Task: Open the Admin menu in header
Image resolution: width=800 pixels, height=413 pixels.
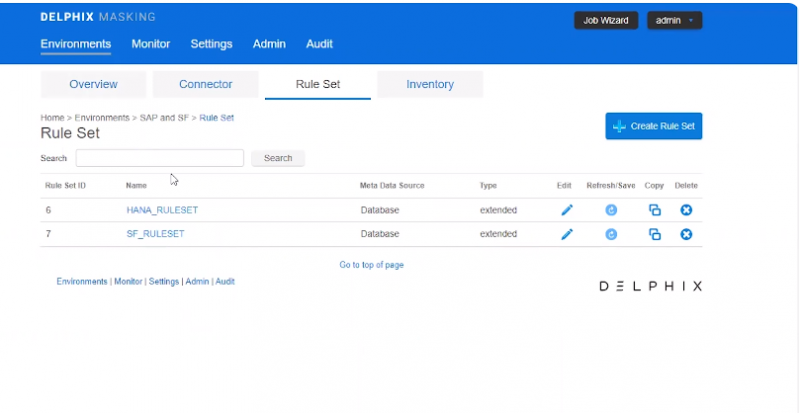Action: [x=269, y=44]
